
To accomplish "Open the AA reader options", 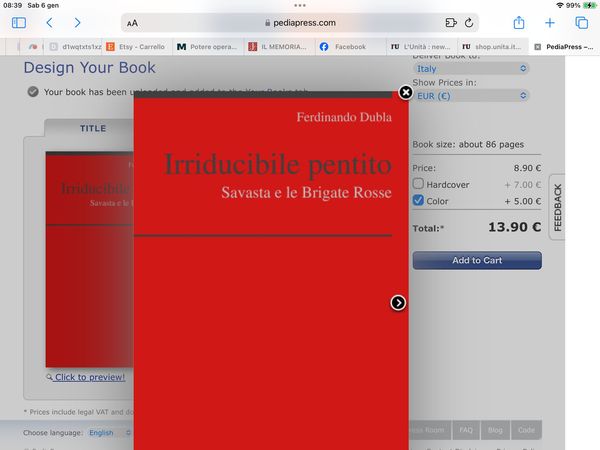I will [x=132, y=23].
